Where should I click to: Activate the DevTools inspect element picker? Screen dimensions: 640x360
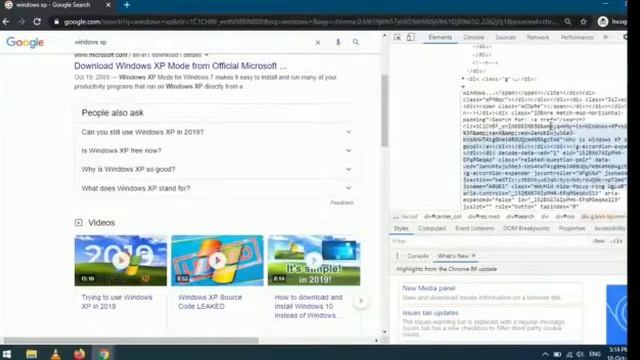point(397,37)
